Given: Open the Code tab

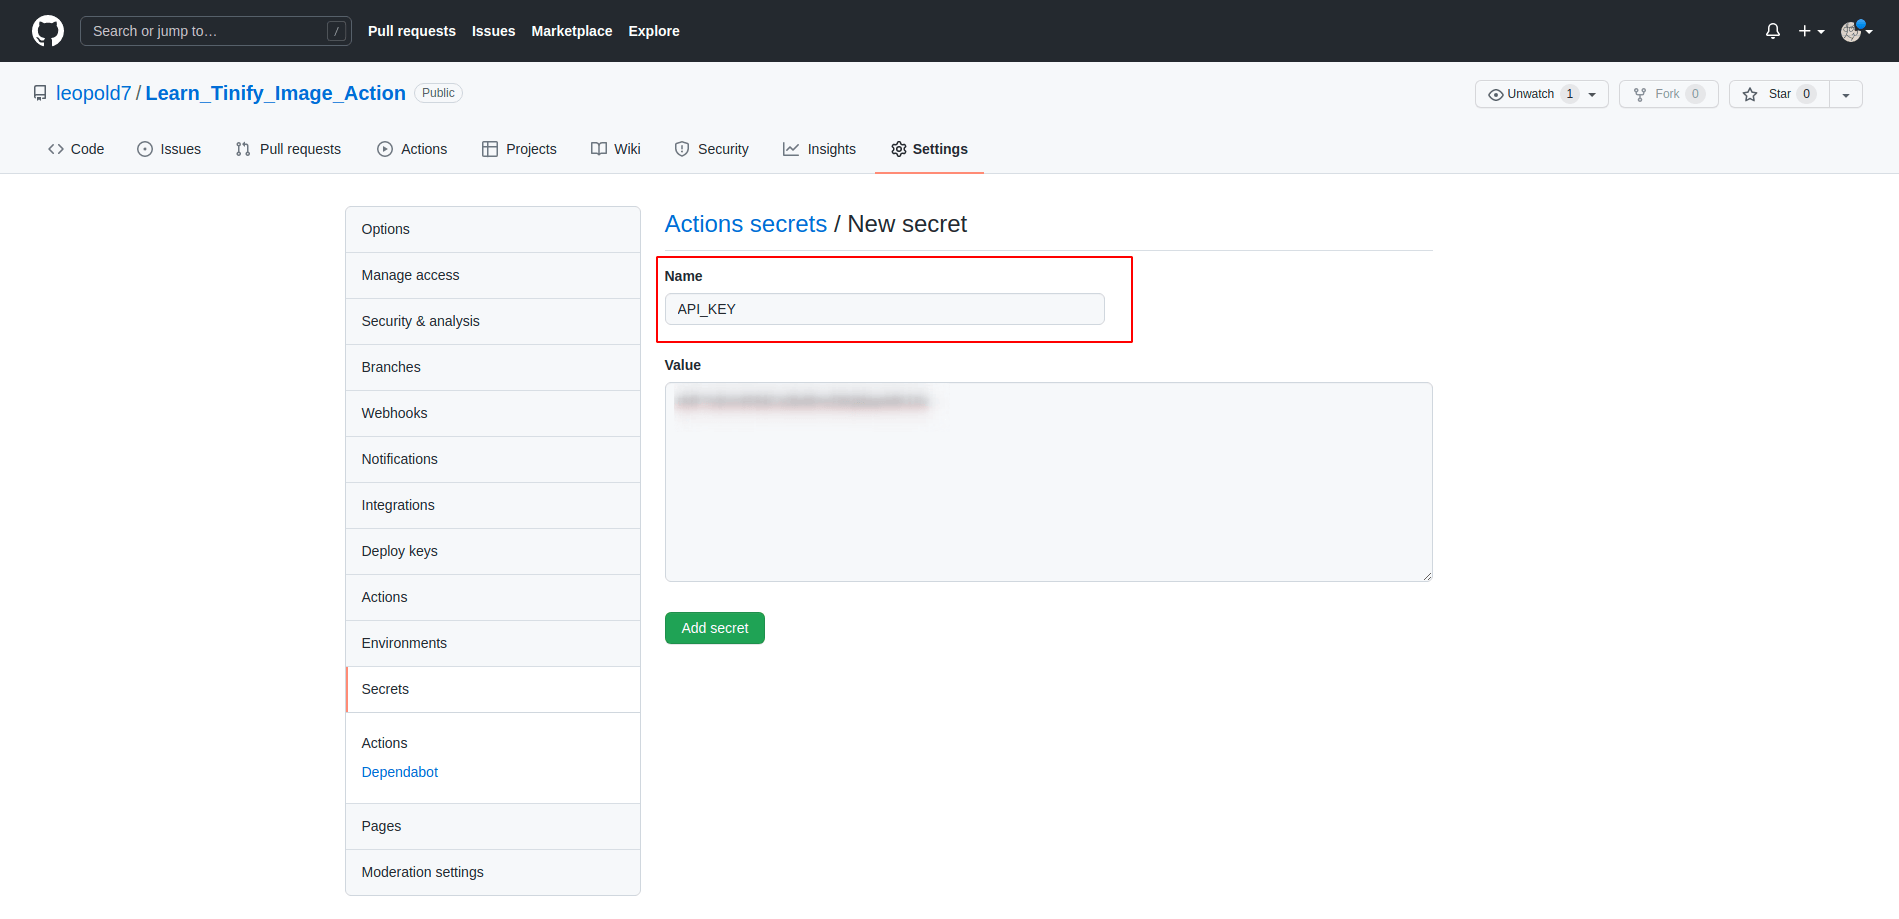Looking at the screenshot, I should 76,149.
